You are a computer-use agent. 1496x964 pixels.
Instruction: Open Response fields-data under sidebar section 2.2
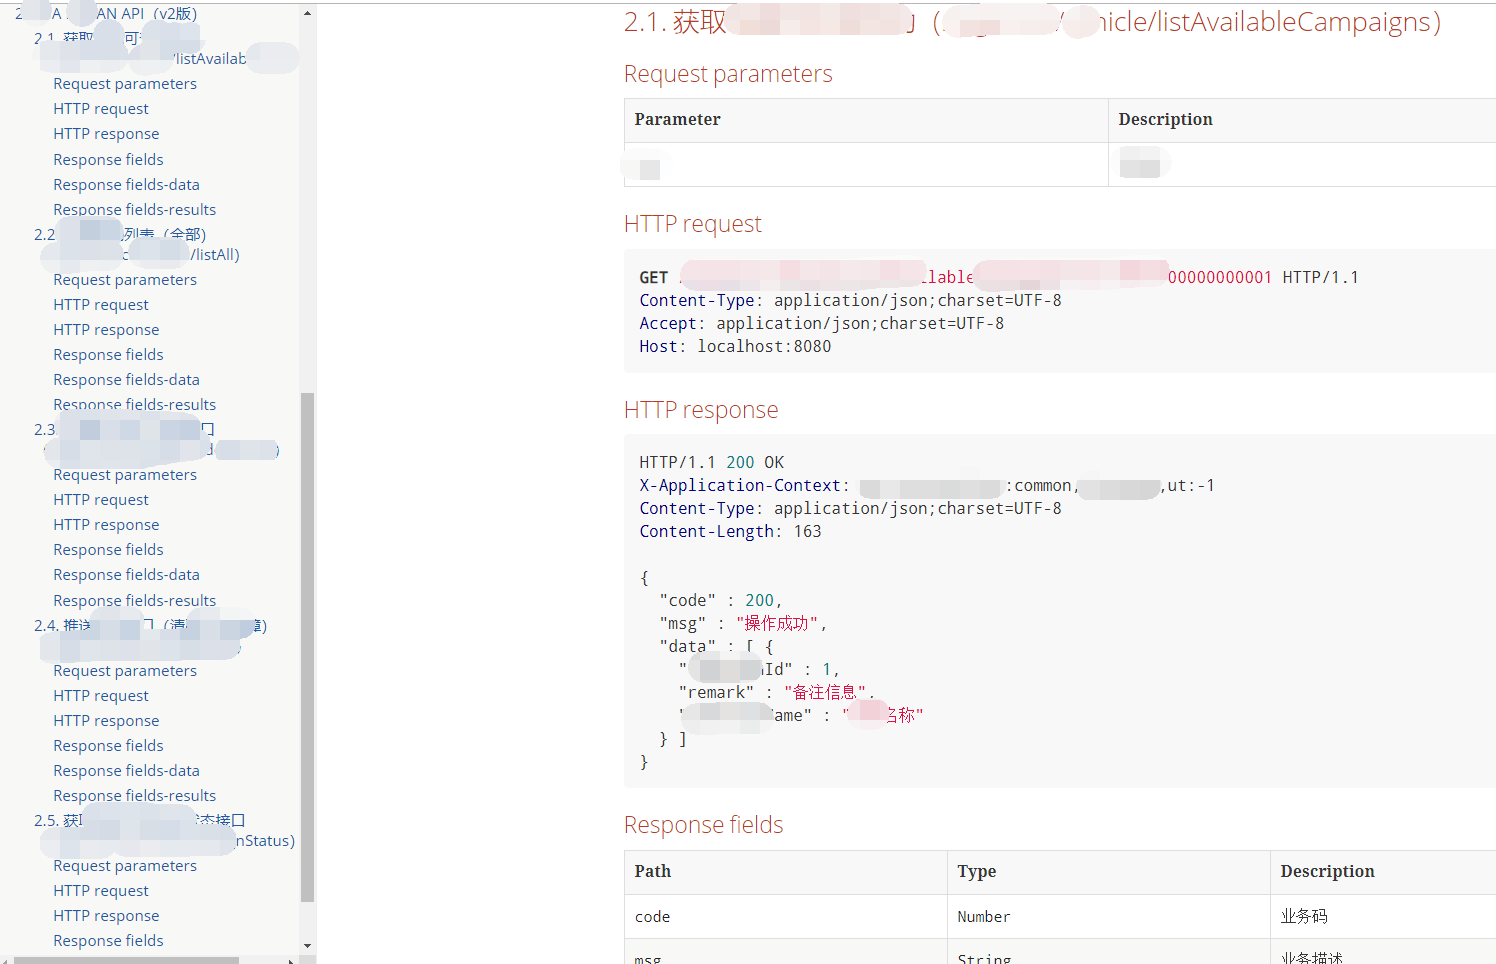click(x=126, y=380)
